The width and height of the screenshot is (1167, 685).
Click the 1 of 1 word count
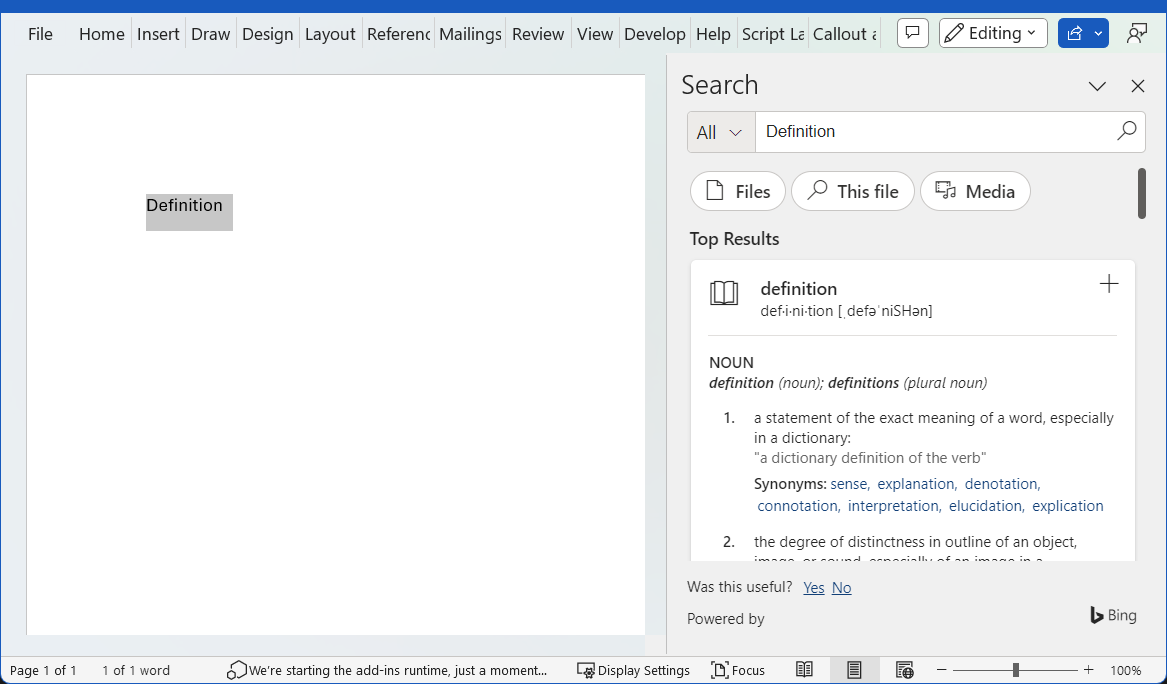pyautogui.click(x=136, y=670)
